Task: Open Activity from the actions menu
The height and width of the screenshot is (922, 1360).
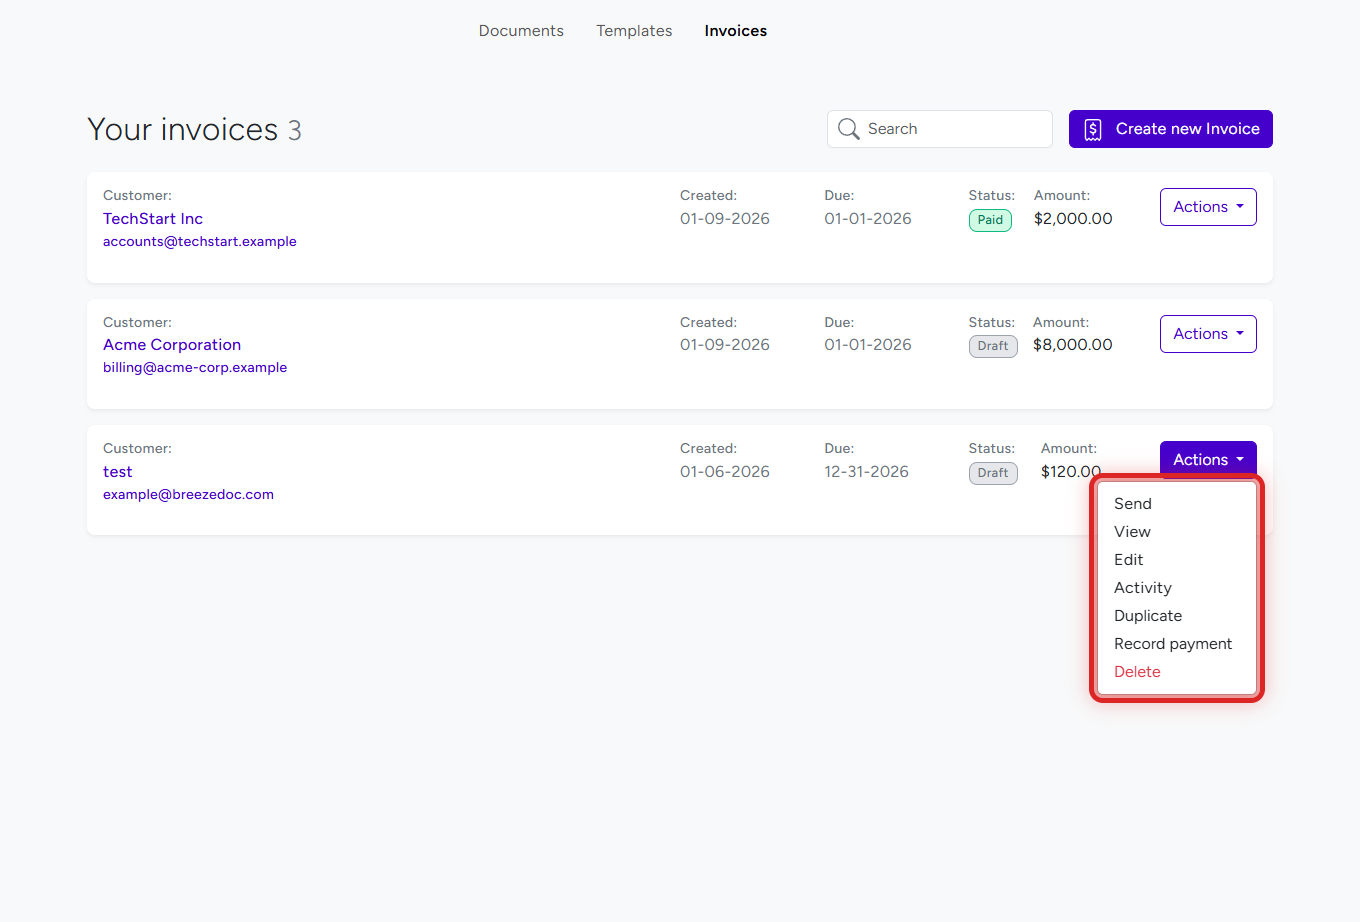Action: [1142, 587]
